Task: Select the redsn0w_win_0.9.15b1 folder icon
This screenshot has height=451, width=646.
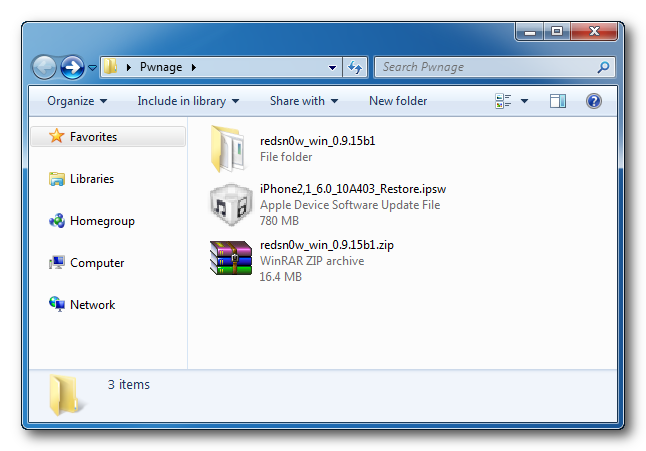Action: pyautogui.click(x=229, y=149)
